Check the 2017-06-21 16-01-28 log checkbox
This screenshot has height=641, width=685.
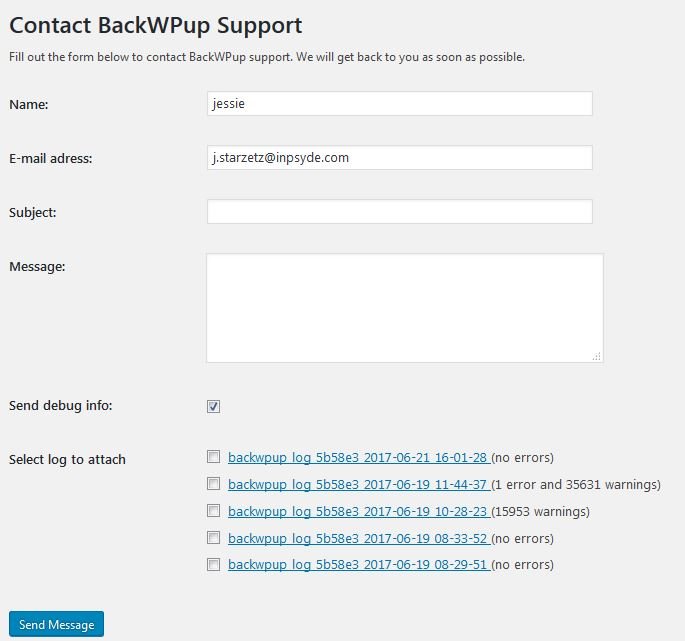[x=213, y=457]
